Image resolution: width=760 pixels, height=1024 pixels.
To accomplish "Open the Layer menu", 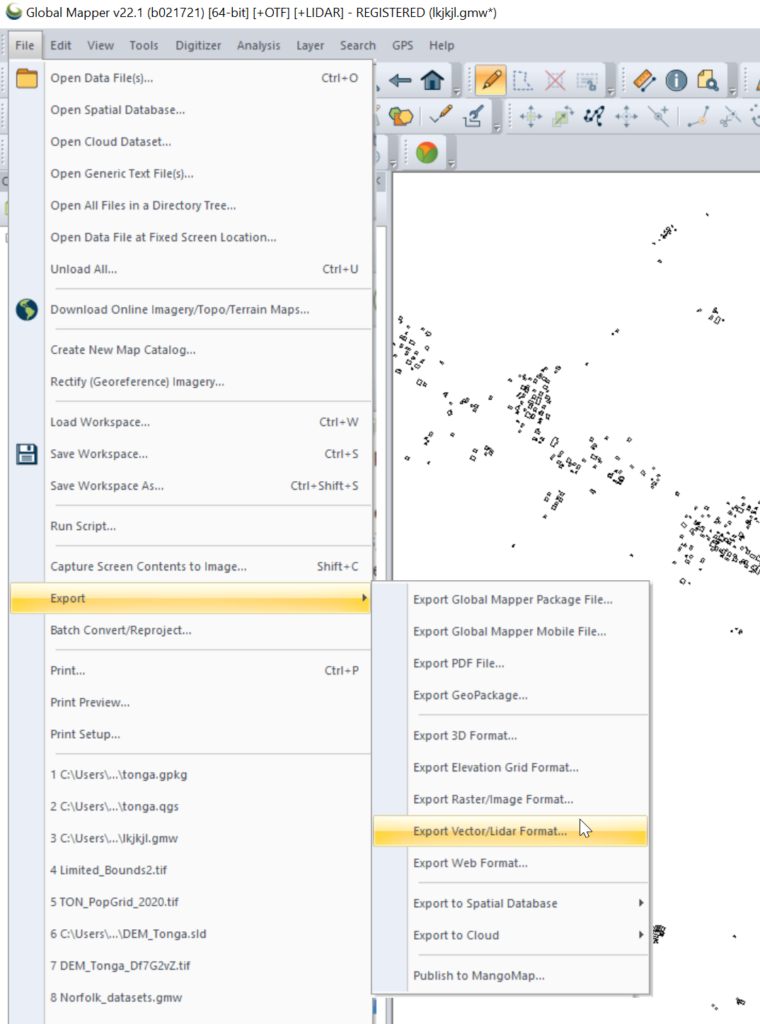I will [x=310, y=45].
